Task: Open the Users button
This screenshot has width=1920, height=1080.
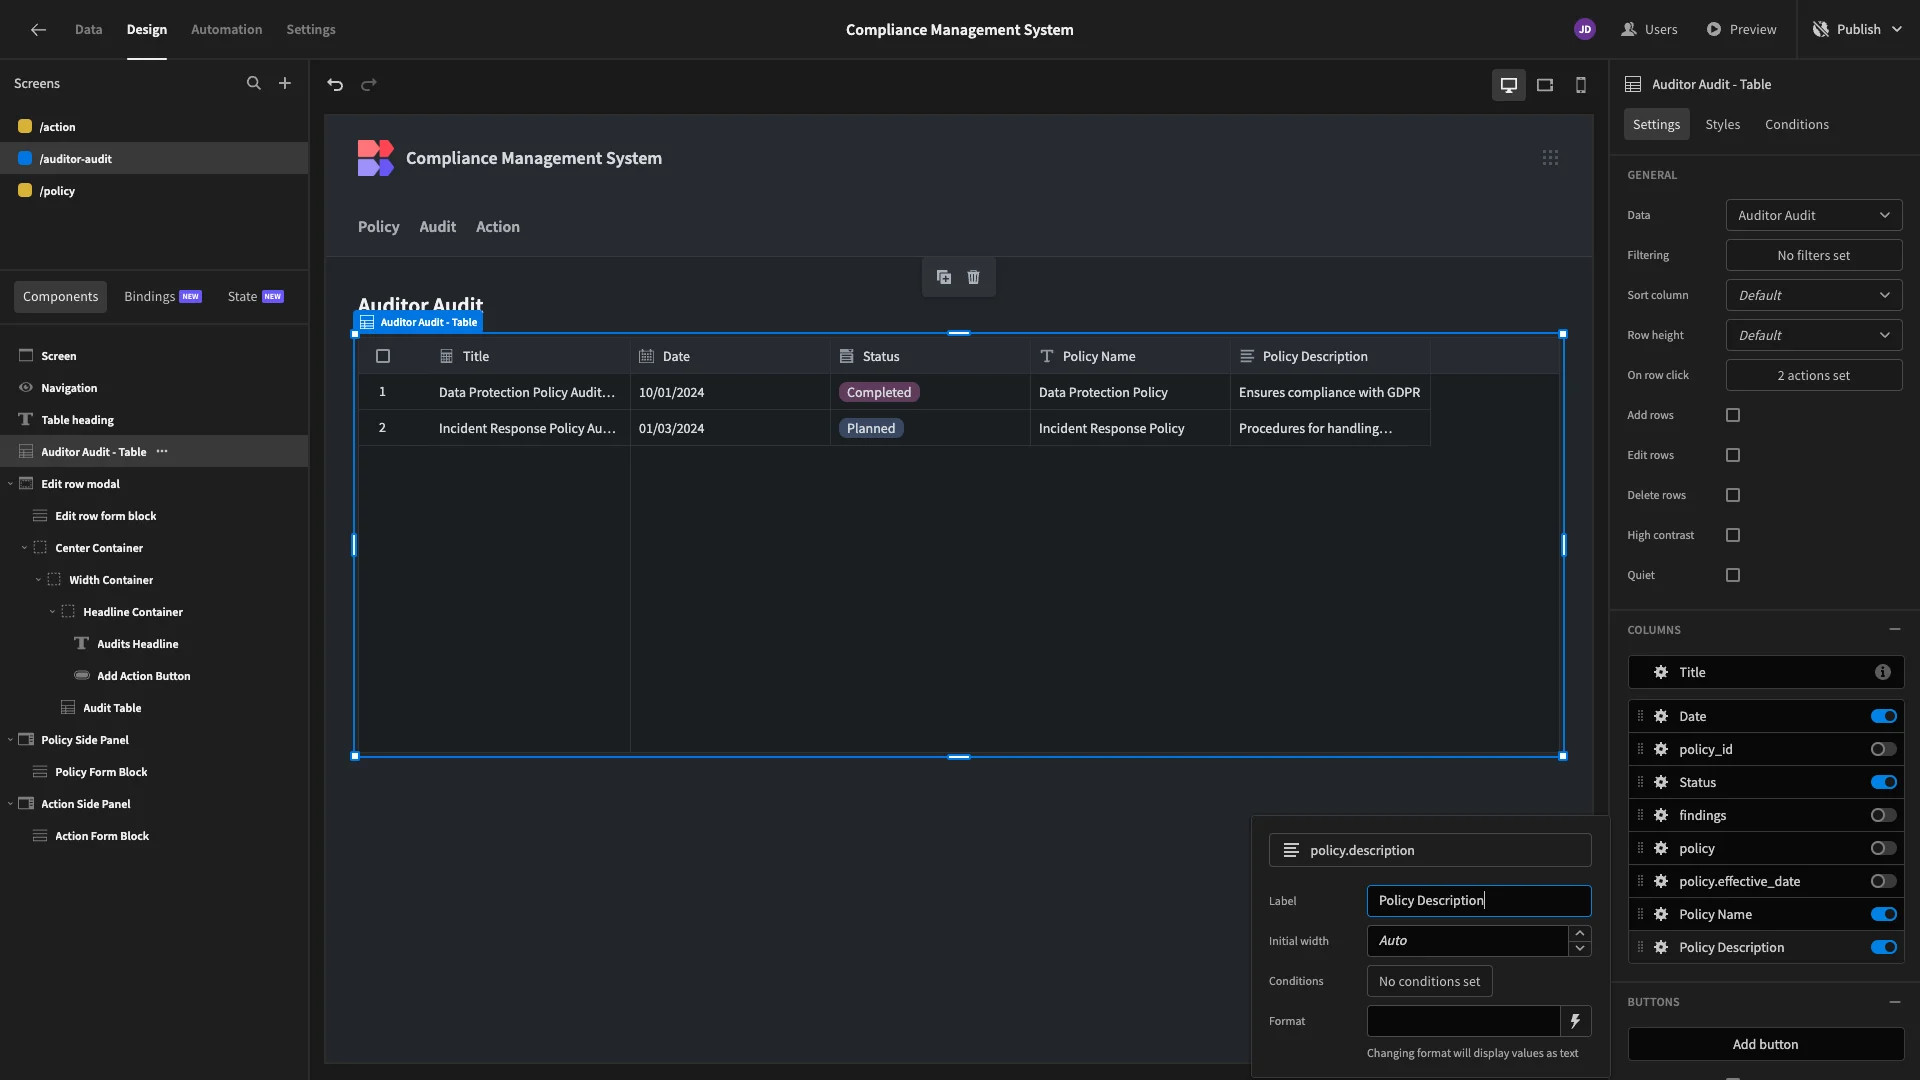Action: pos(1649,30)
